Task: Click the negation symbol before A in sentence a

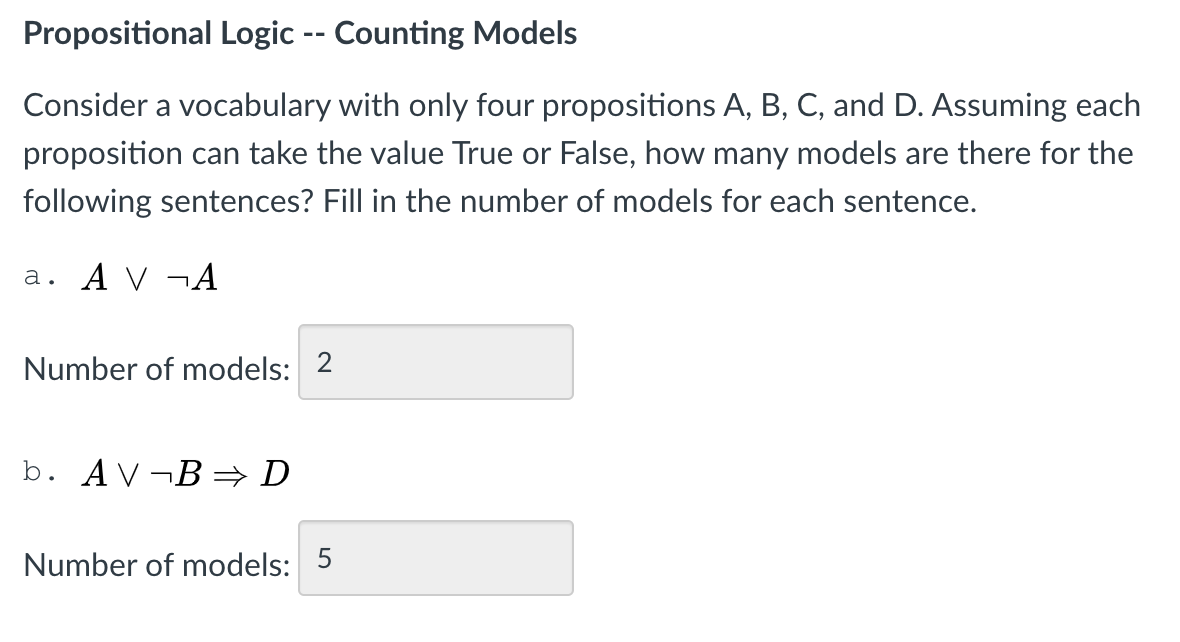Action: [176, 281]
